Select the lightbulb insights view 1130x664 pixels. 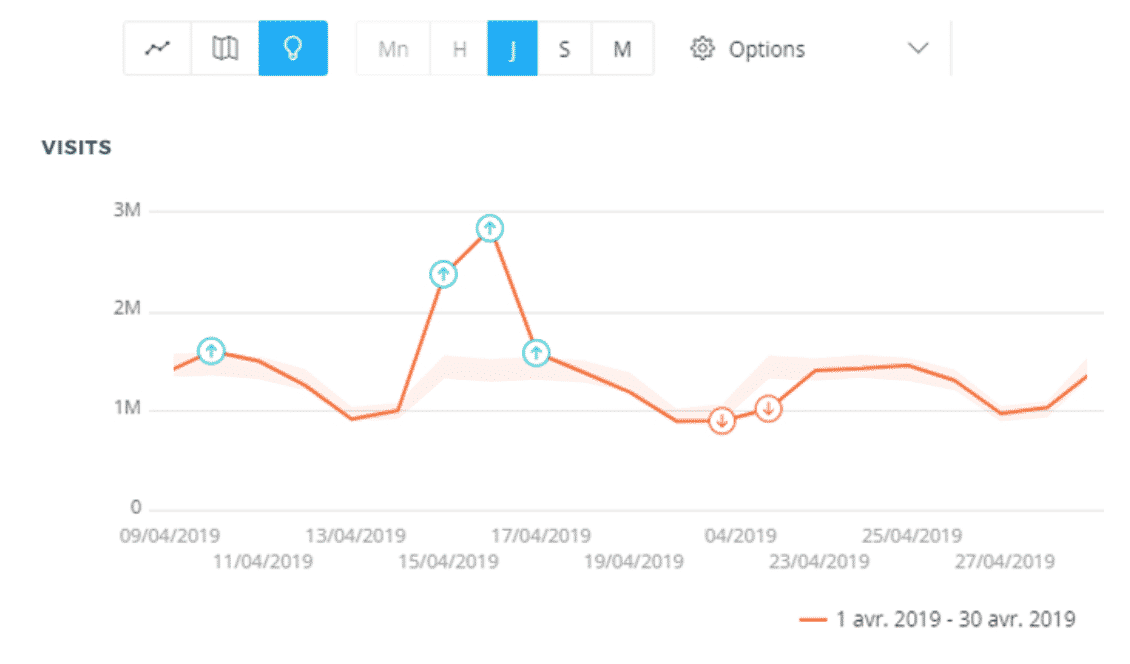293,48
